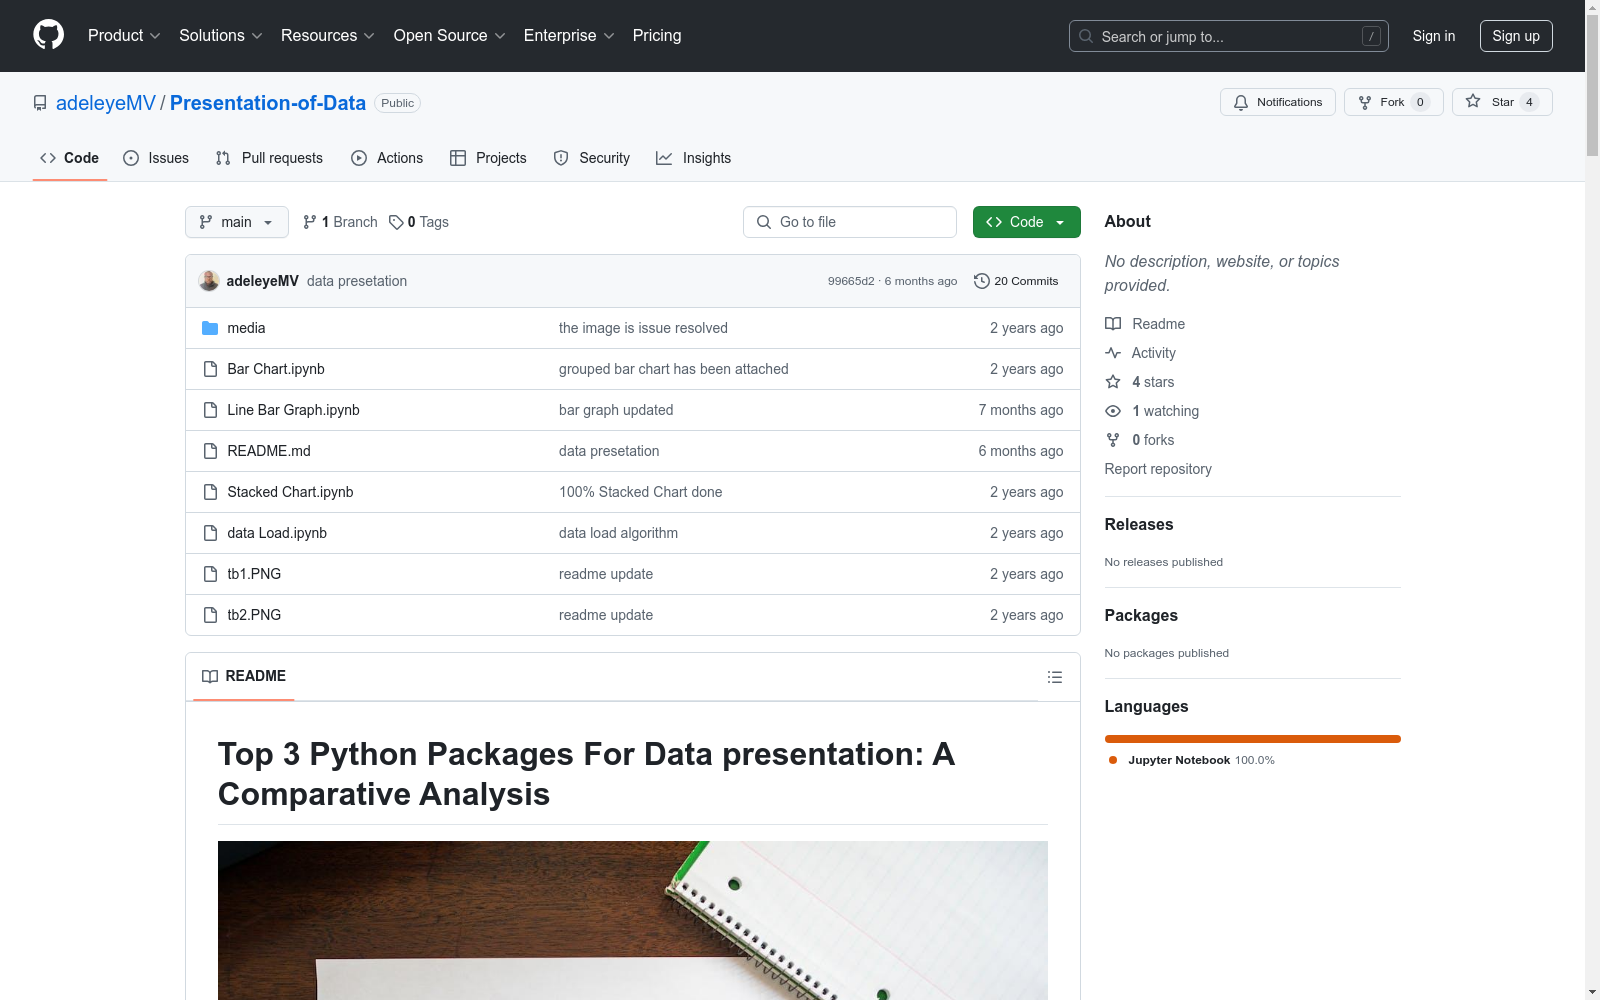Open commit '100% Stacked Chart done'
Screen dimensions: 1600x1000
pyautogui.click(x=640, y=492)
